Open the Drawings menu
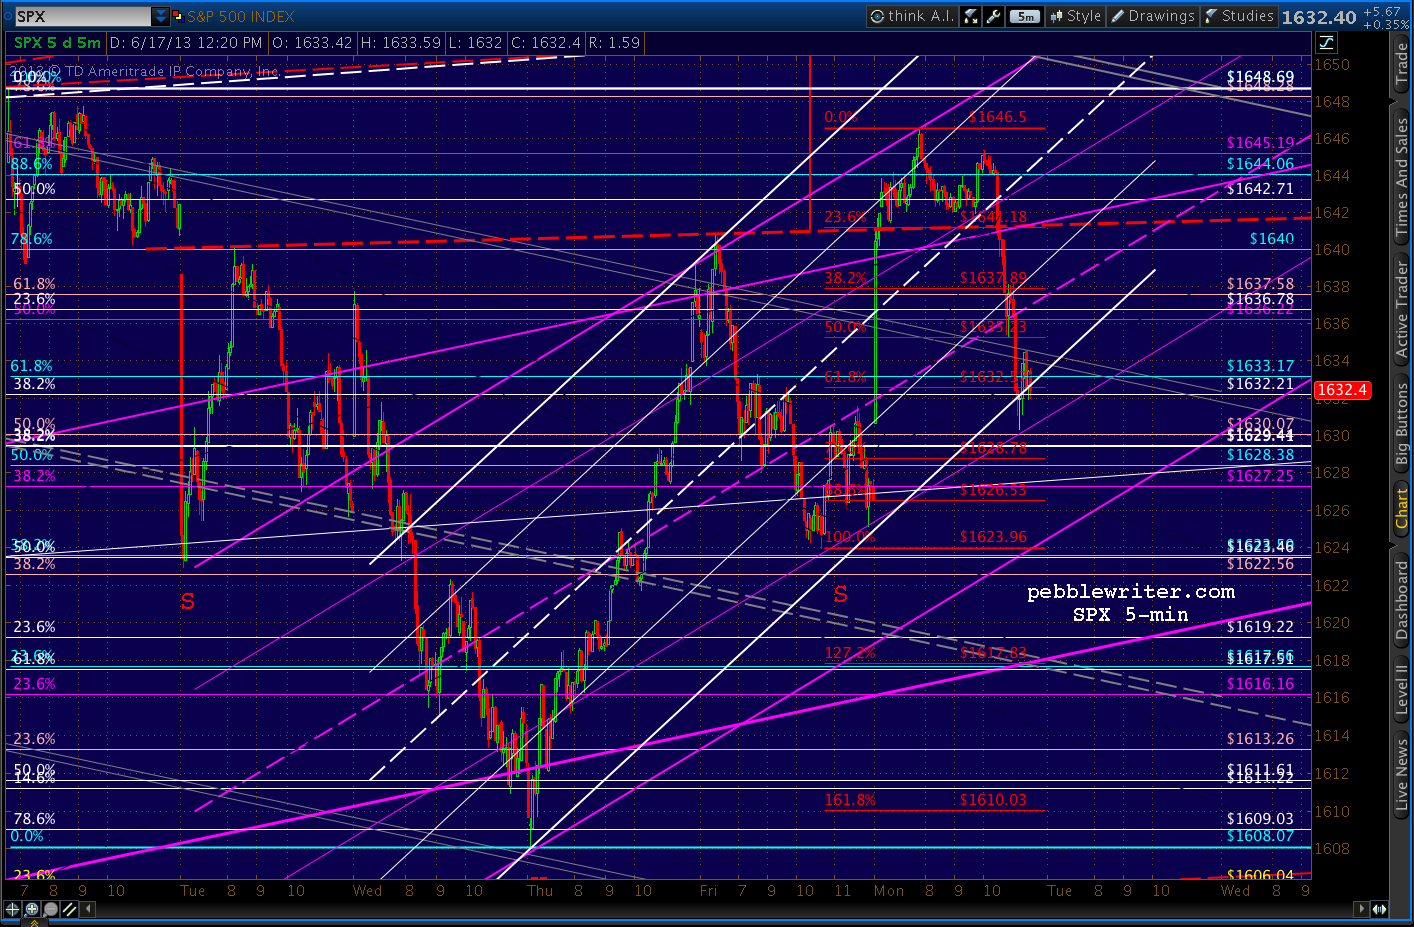This screenshot has height=927, width=1414. [x=1152, y=16]
